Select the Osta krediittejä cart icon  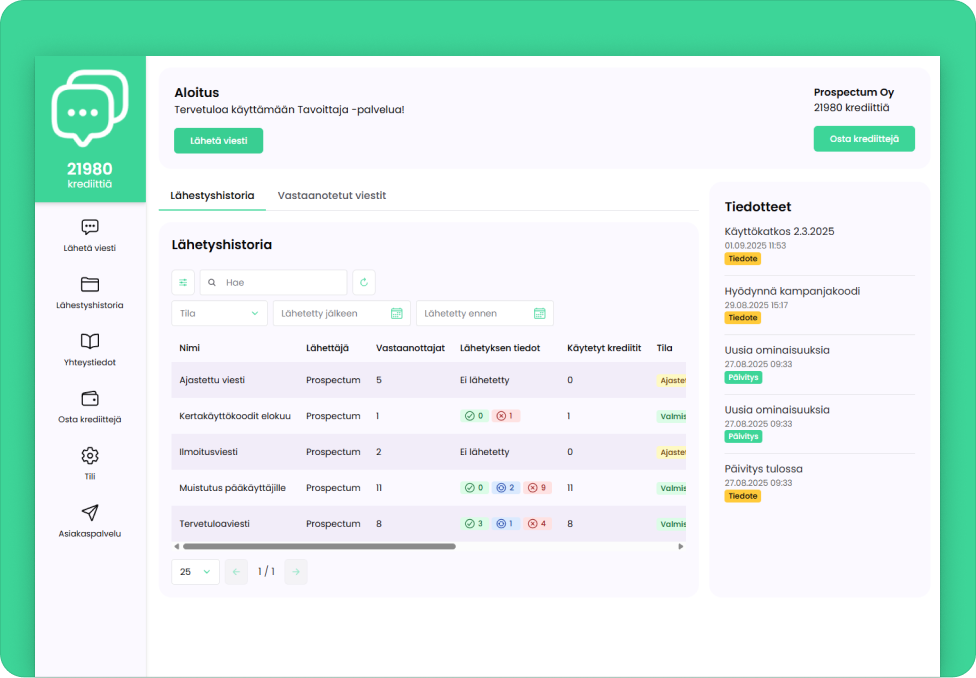(x=89, y=400)
